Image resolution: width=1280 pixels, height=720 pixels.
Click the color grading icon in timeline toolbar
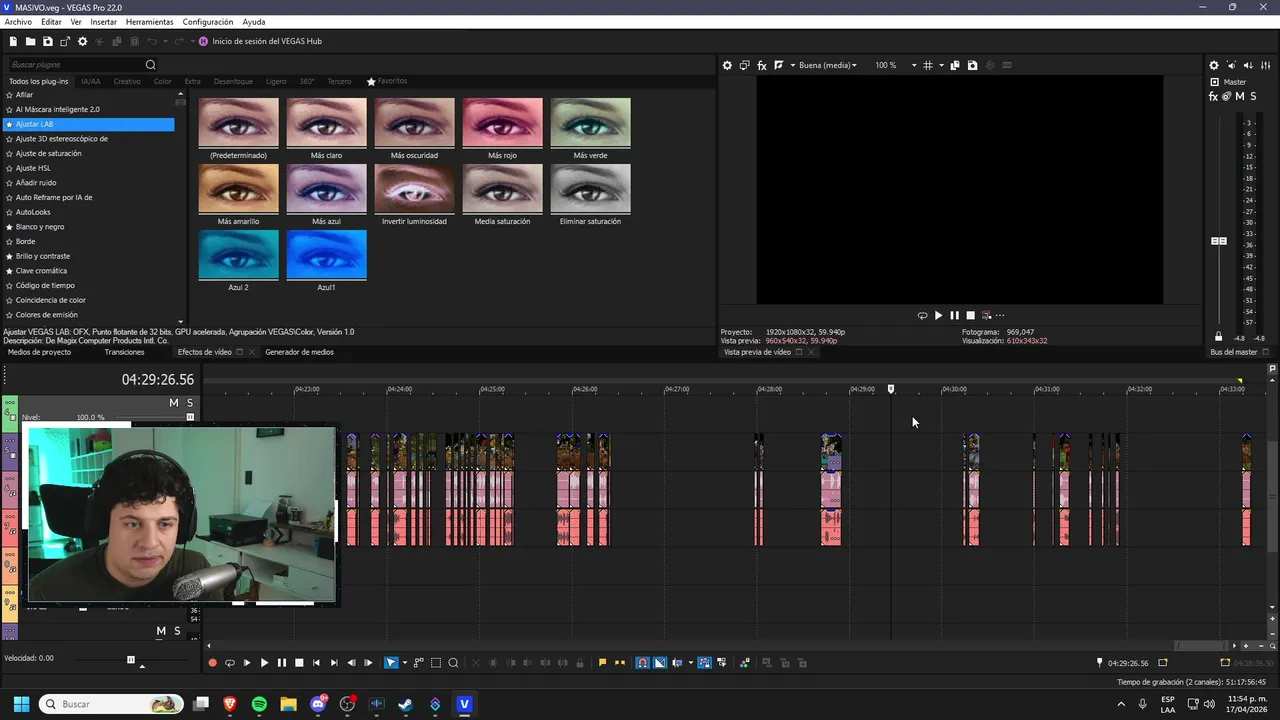(x=744, y=662)
